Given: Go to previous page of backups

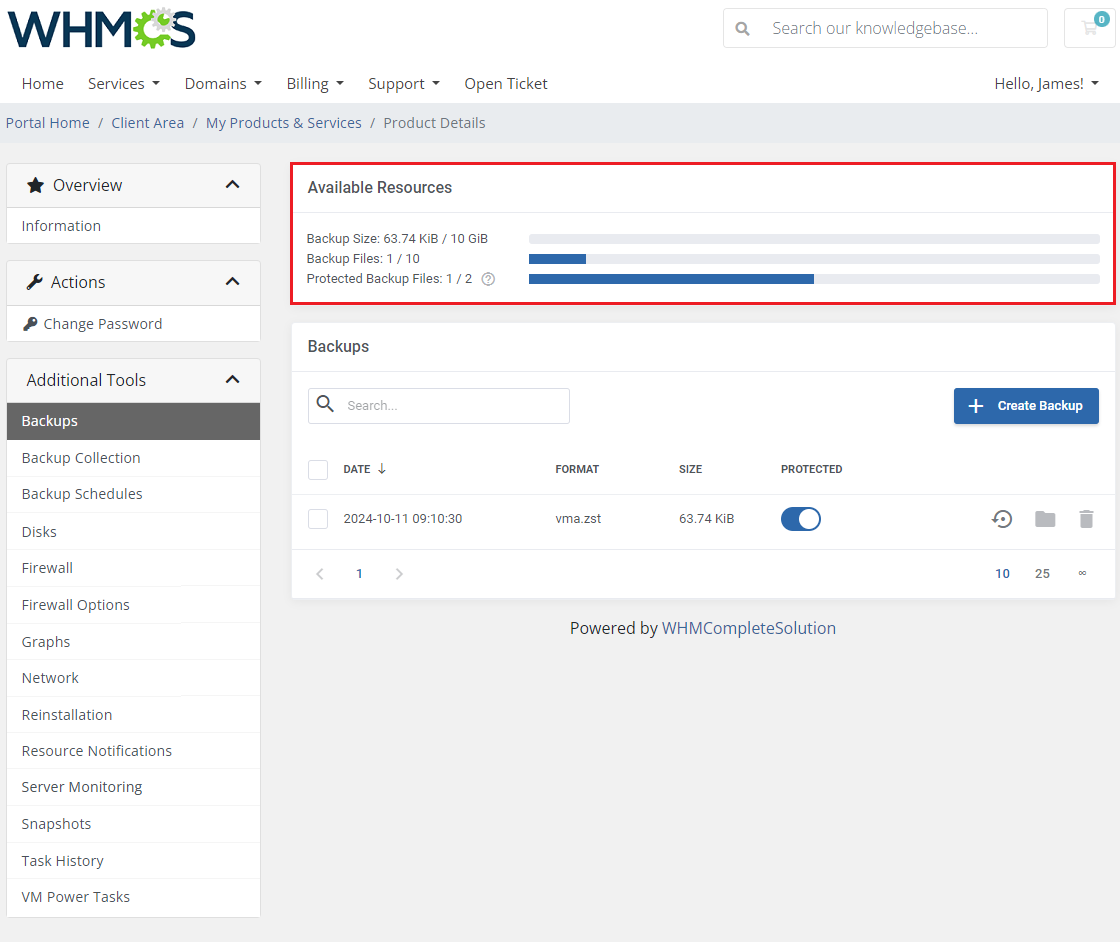Looking at the screenshot, I should [320, 573].
